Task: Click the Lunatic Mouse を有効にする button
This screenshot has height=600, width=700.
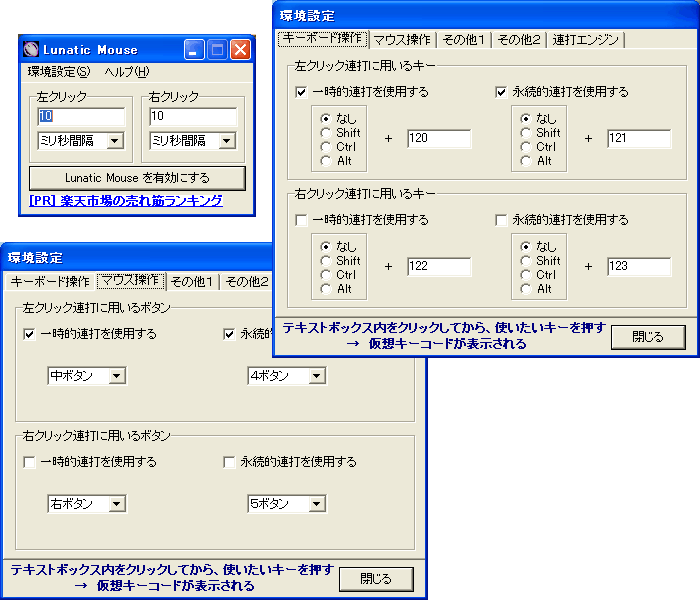Action: (x=137, y=178)
